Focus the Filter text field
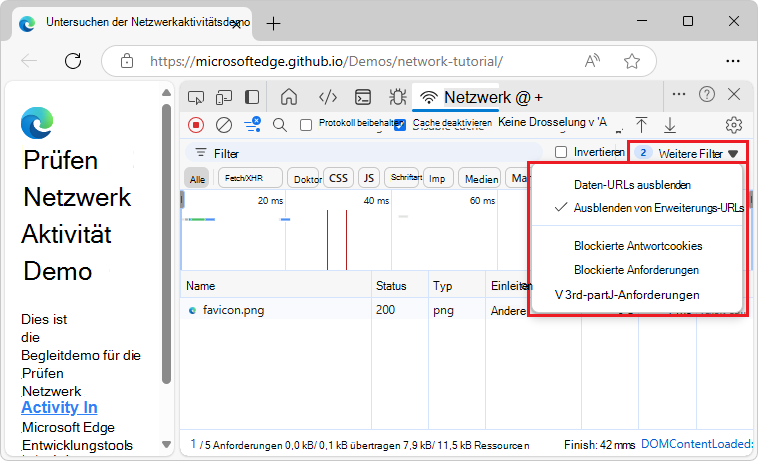 pyautogui.click(x=364, y=153)
